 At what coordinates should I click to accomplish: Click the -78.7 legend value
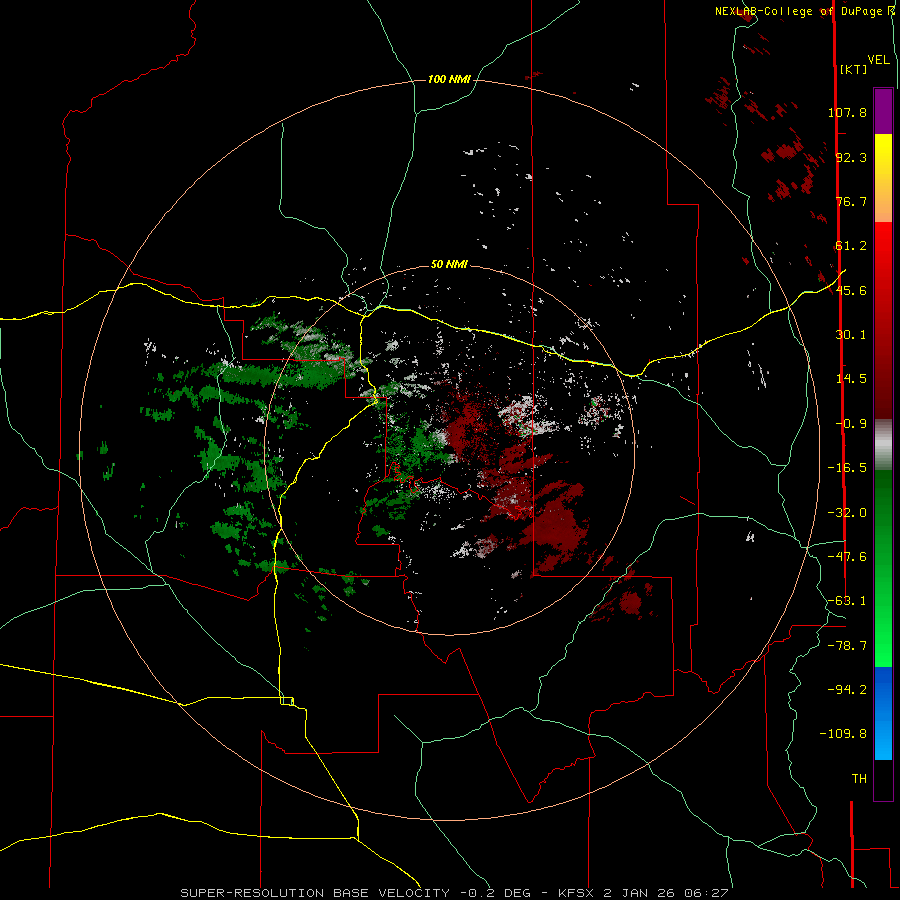pyautogui.click(x=847, y=646)
